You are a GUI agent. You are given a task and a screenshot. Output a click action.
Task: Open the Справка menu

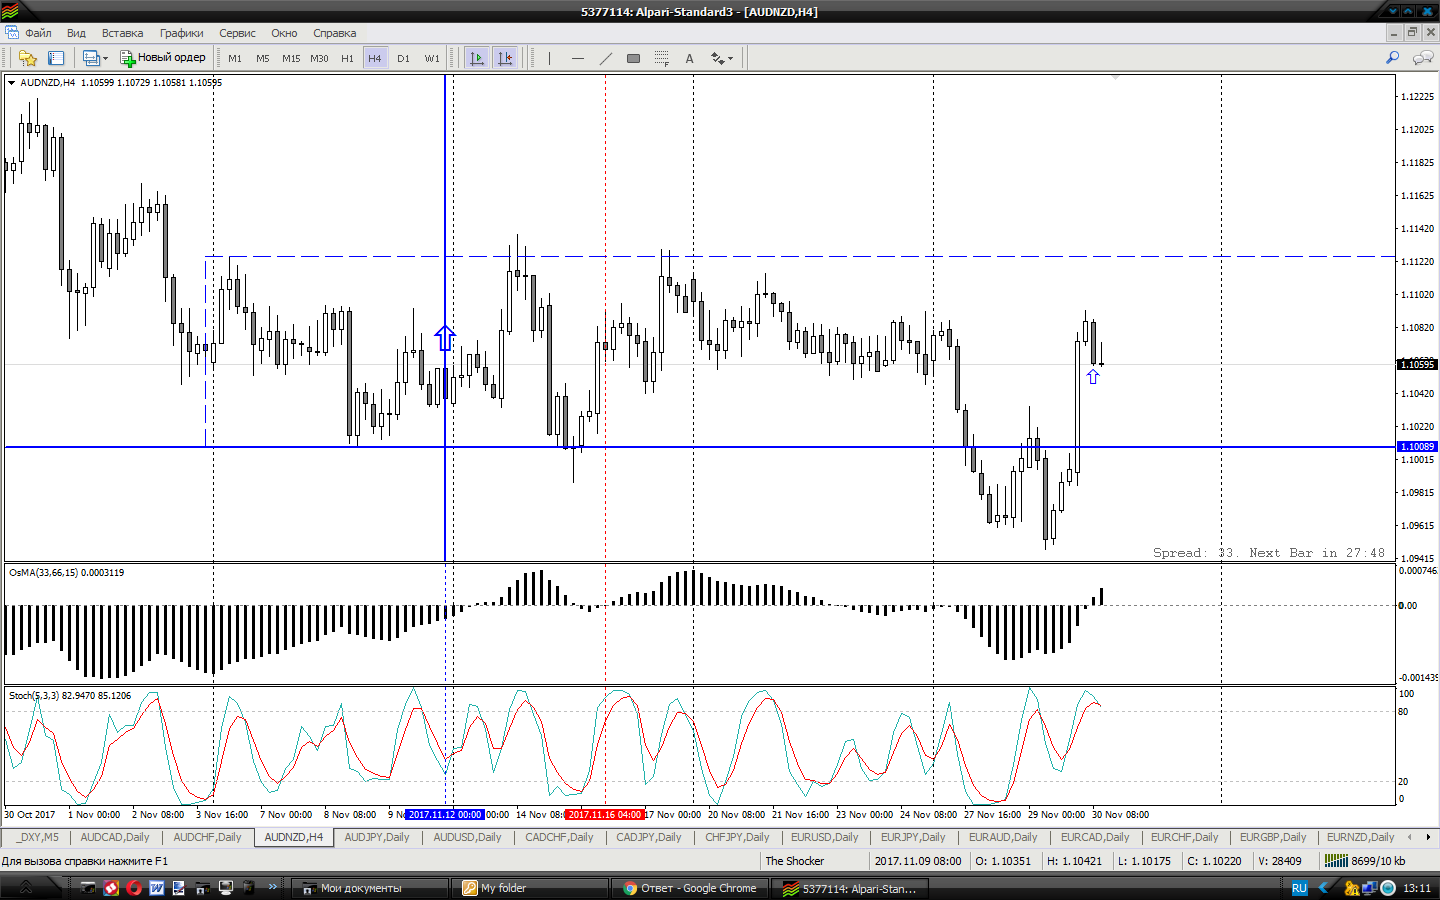coord(334,33)
